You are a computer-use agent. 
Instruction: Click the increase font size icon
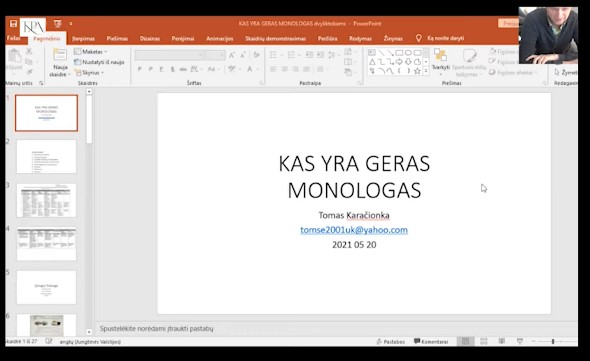click(232, 55)
